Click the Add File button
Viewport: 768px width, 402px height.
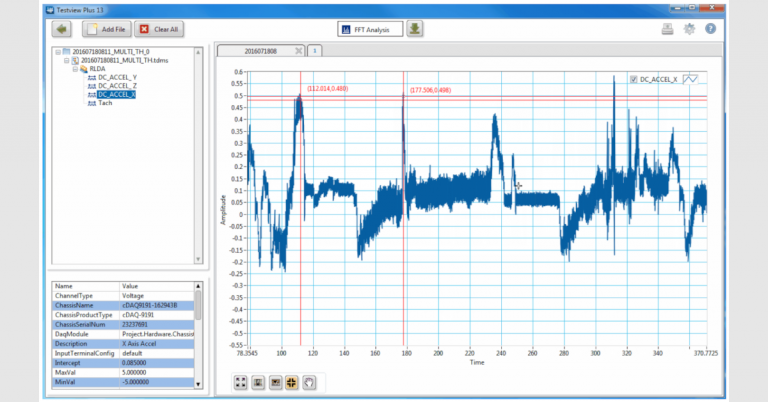point(107,29)
